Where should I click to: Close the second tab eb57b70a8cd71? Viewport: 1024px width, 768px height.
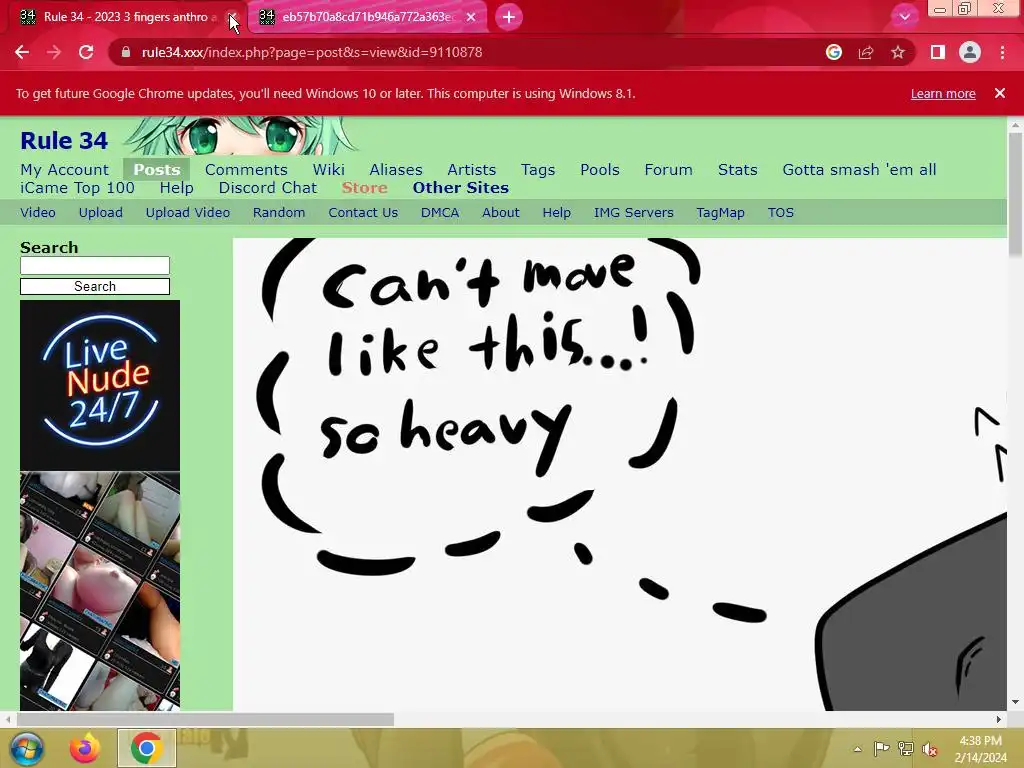point(471,17)
